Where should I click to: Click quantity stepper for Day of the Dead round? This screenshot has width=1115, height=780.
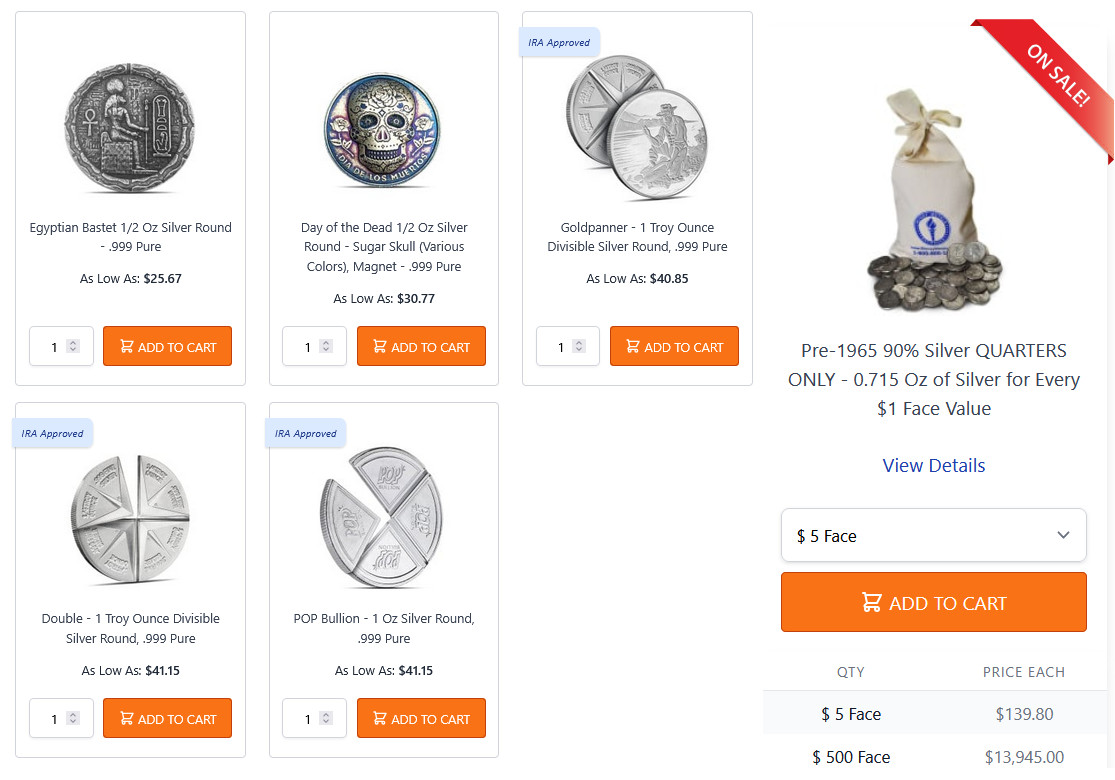pyautogui.click(x=326, y=347)
